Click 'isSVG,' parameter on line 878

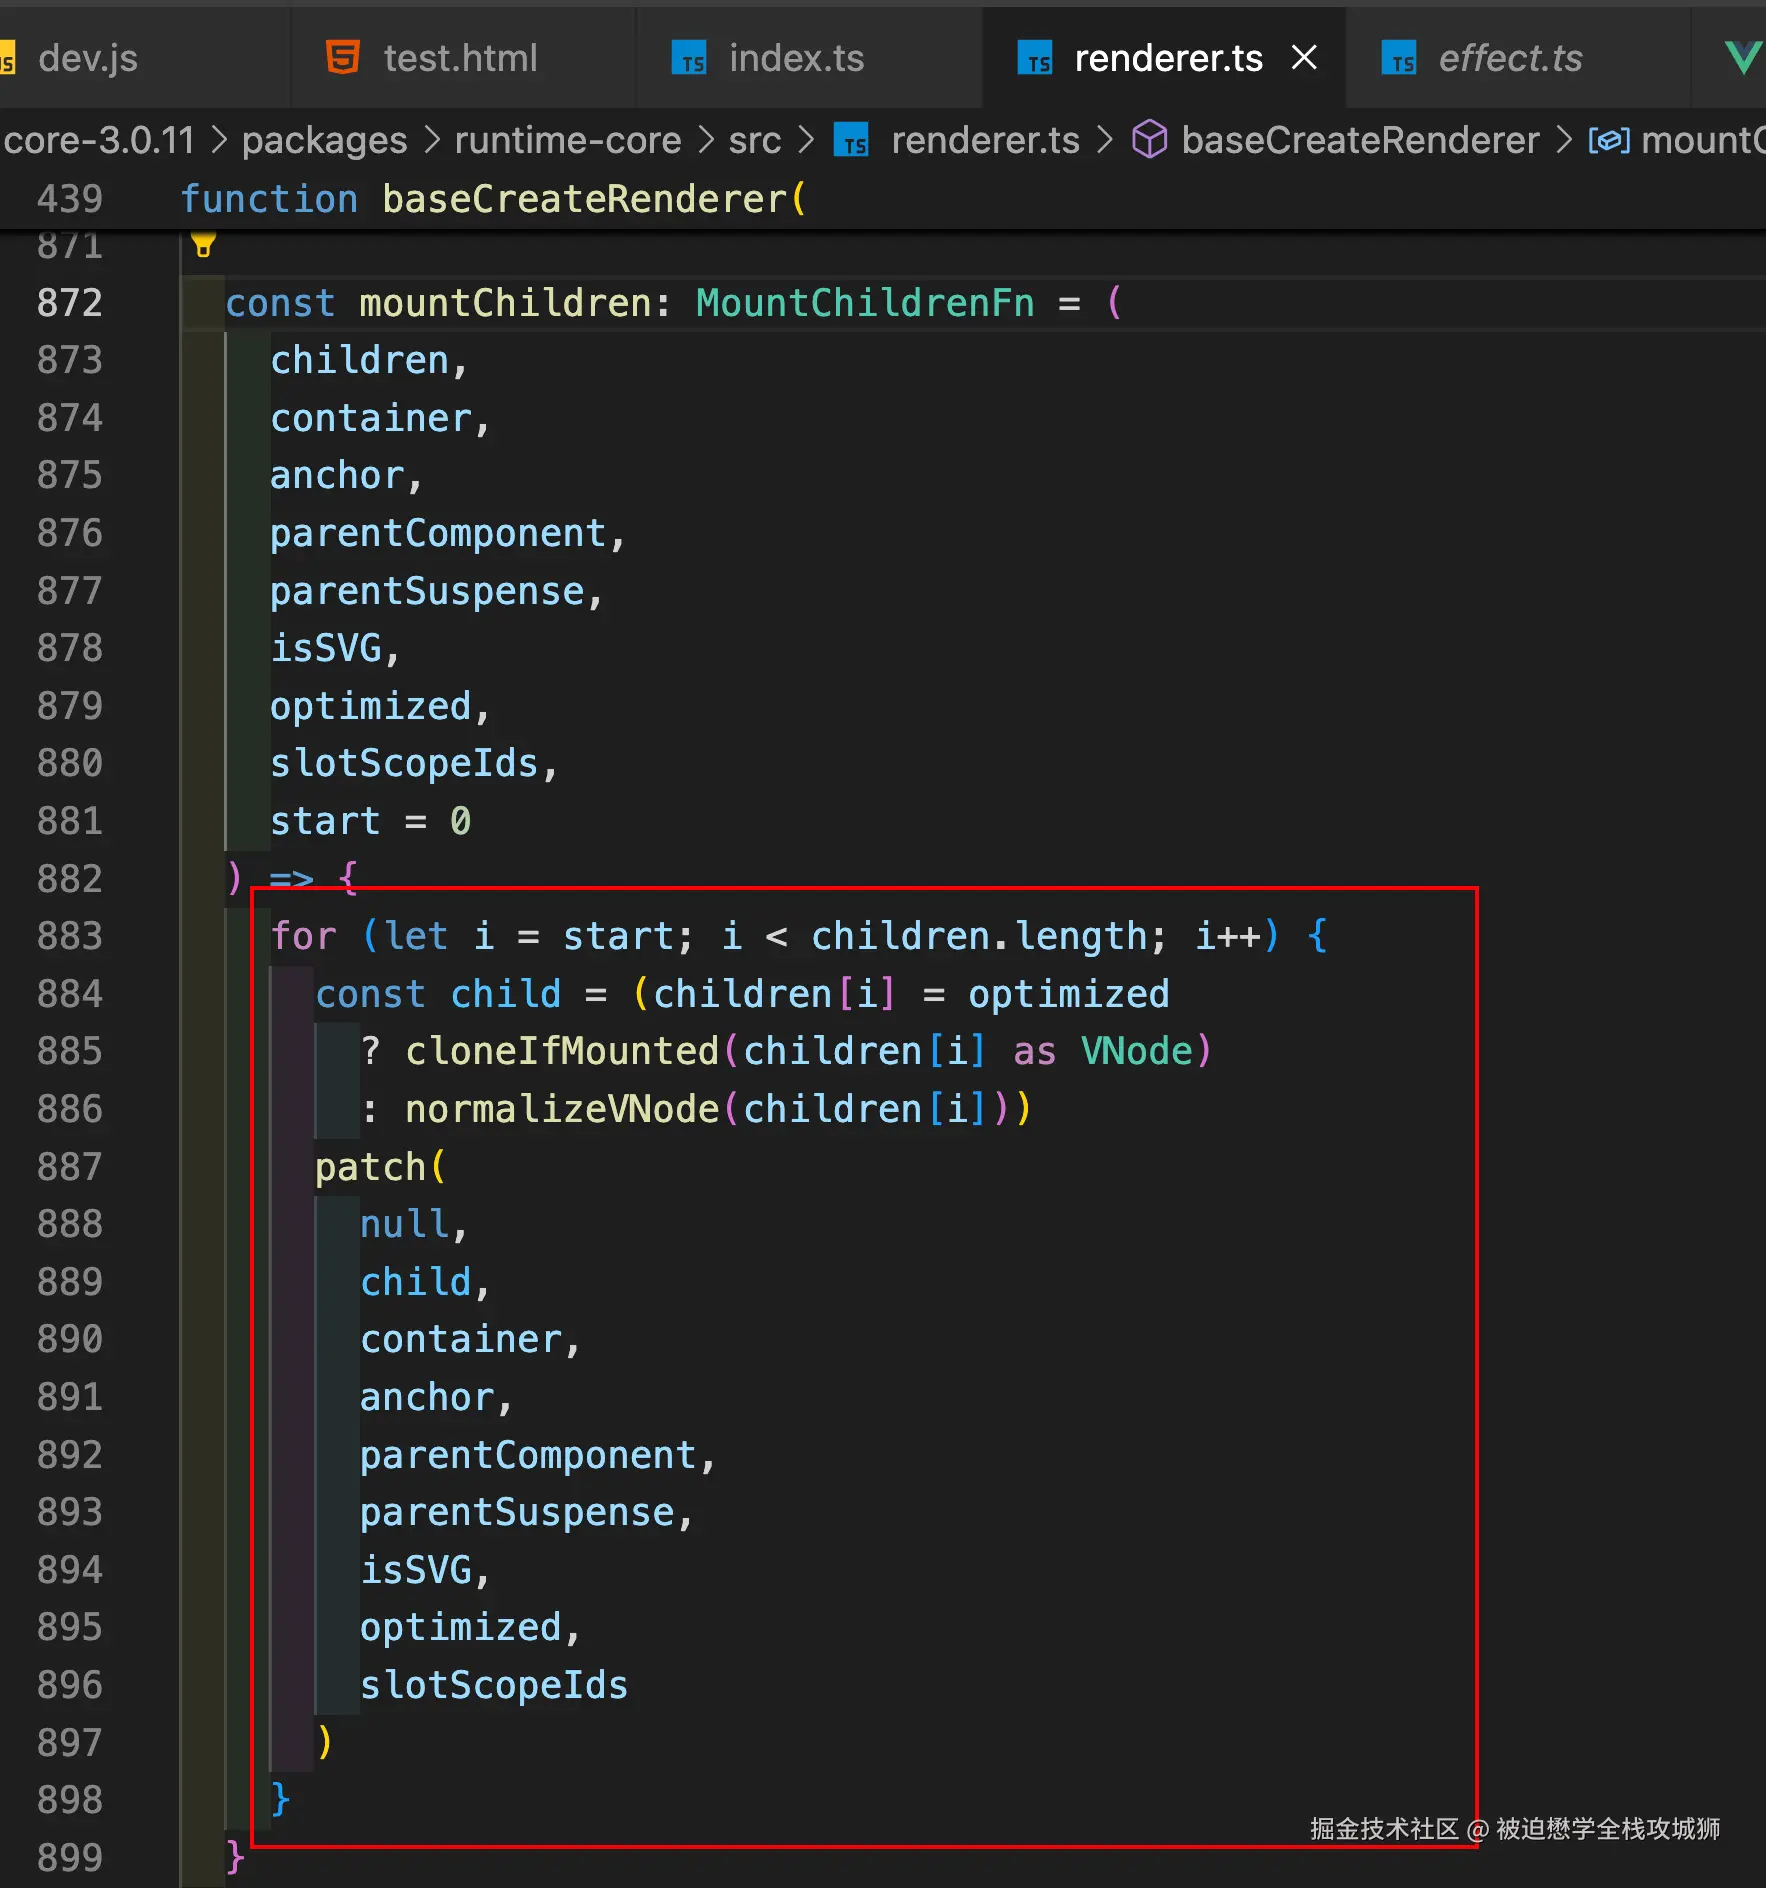click(x=336, y=648)
